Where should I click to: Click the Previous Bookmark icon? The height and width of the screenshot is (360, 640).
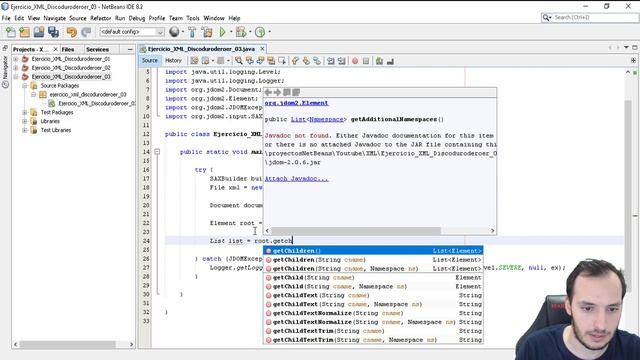click(295, 61)
